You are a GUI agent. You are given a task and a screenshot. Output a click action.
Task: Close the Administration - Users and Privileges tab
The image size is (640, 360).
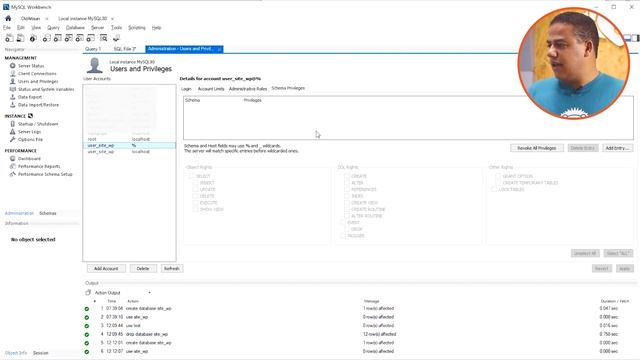(x=219, y=49)
